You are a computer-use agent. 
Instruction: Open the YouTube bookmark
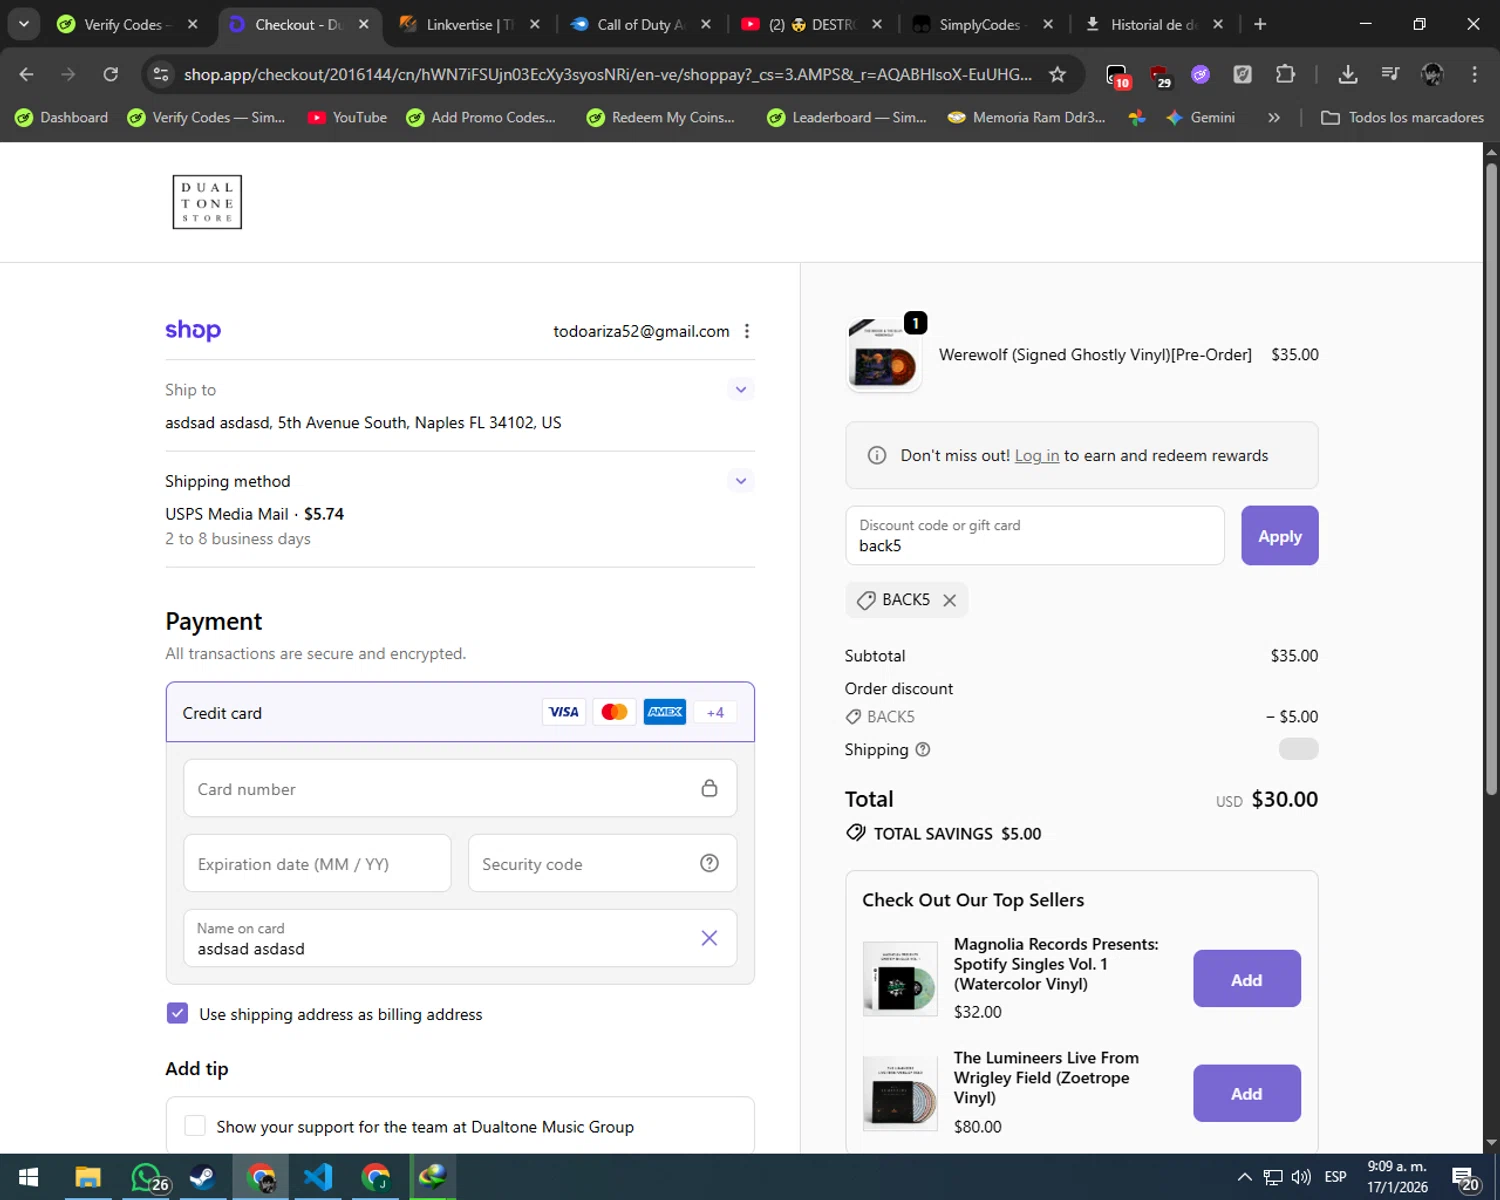tap(347, 117)
